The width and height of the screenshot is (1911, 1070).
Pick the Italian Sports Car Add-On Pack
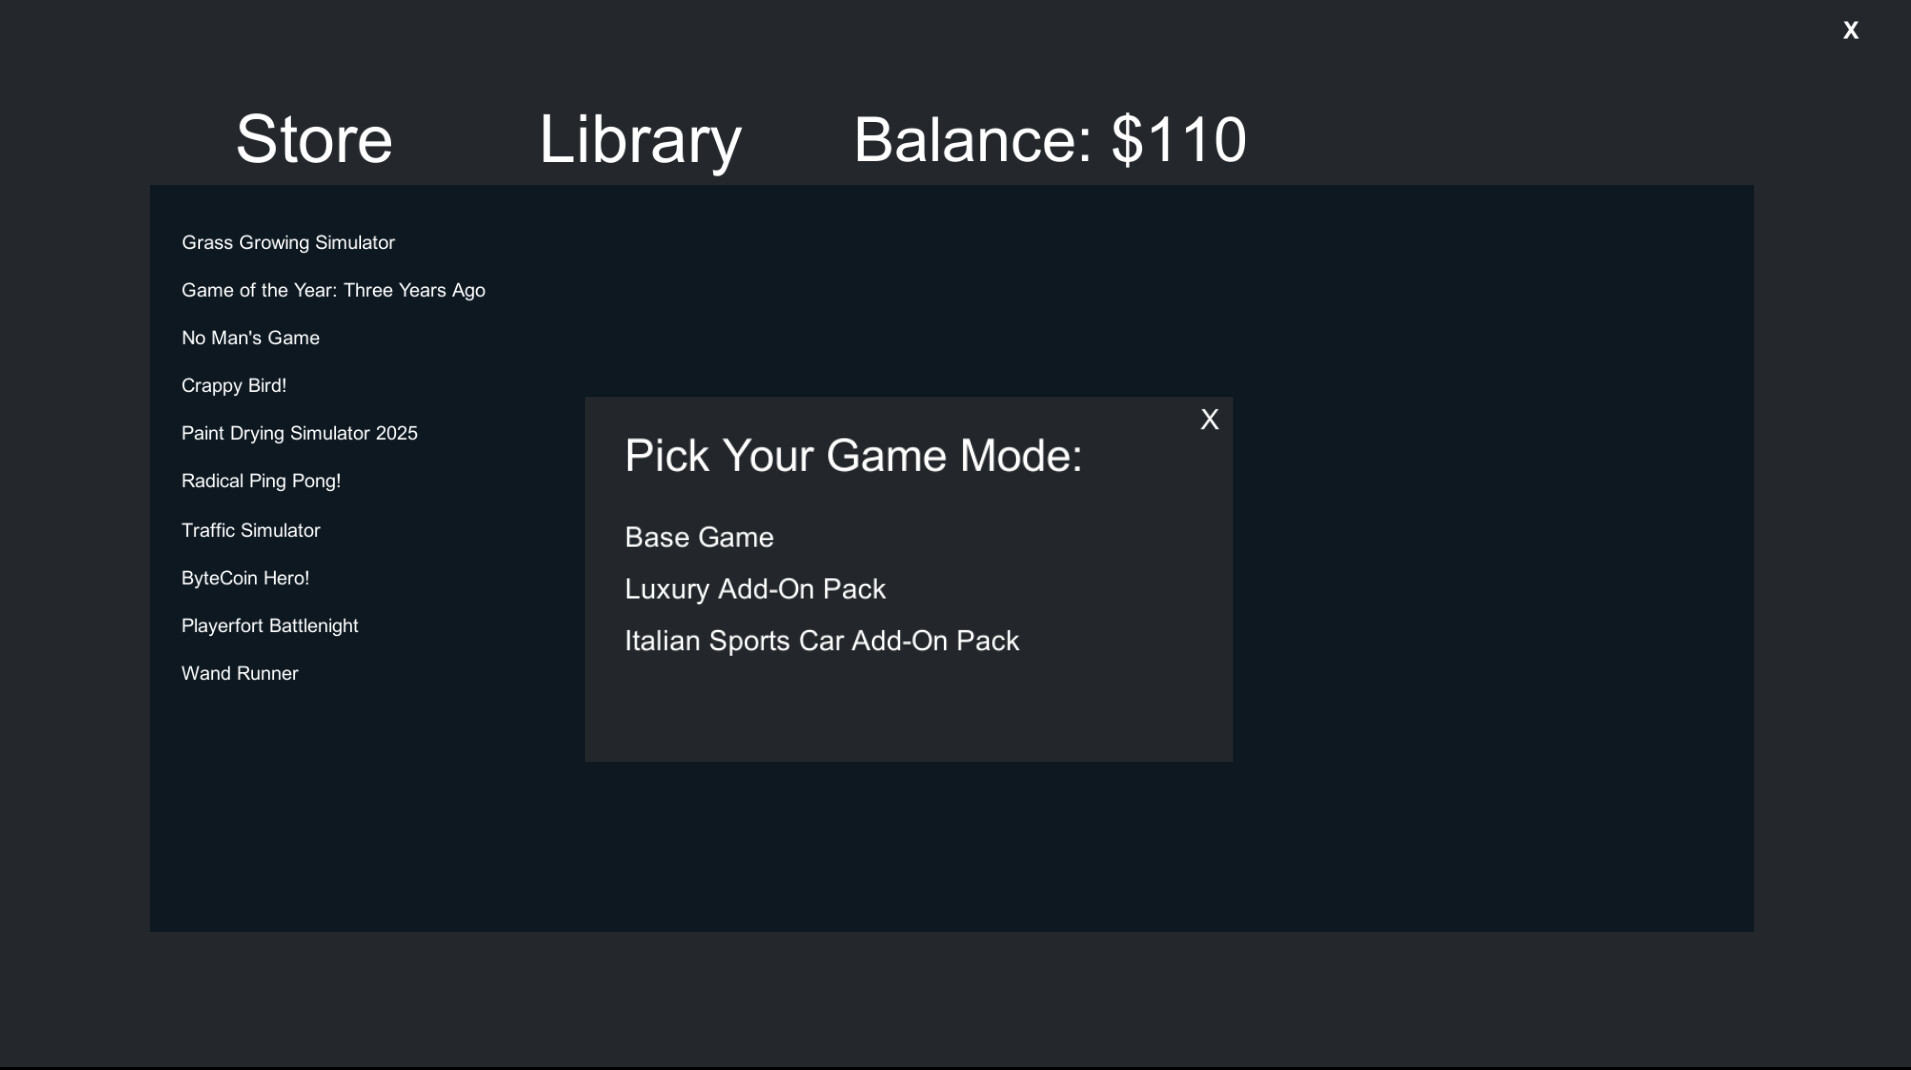click(821, 640)
